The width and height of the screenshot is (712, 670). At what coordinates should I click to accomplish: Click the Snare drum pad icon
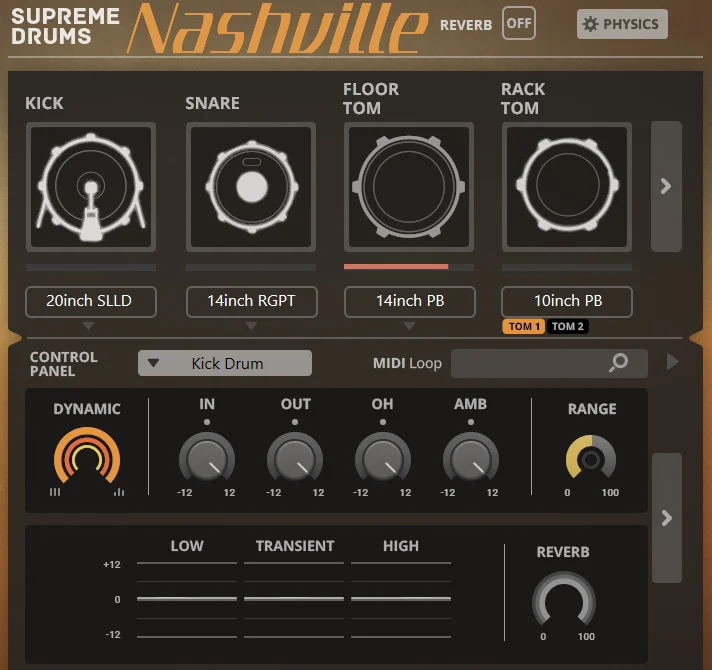[251, 187]
